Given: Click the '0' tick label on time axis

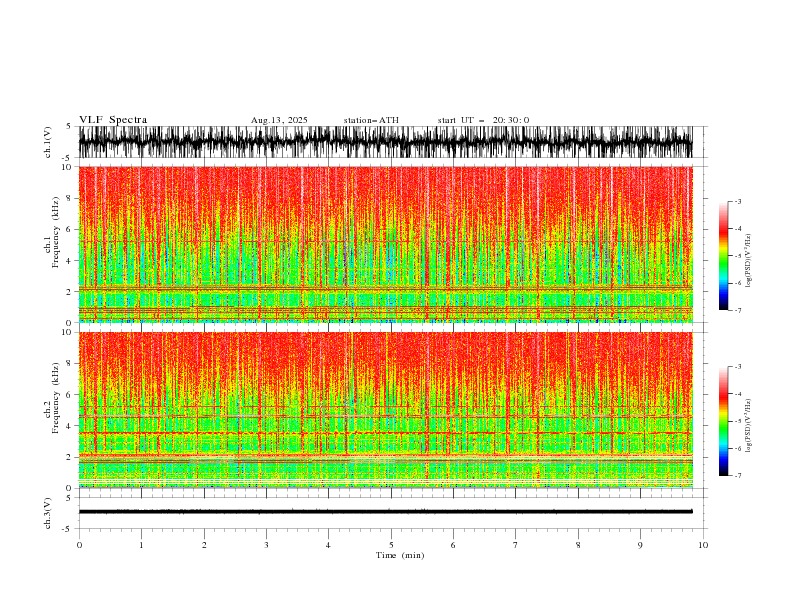Looking at the screenshot, I should (79, 545).
